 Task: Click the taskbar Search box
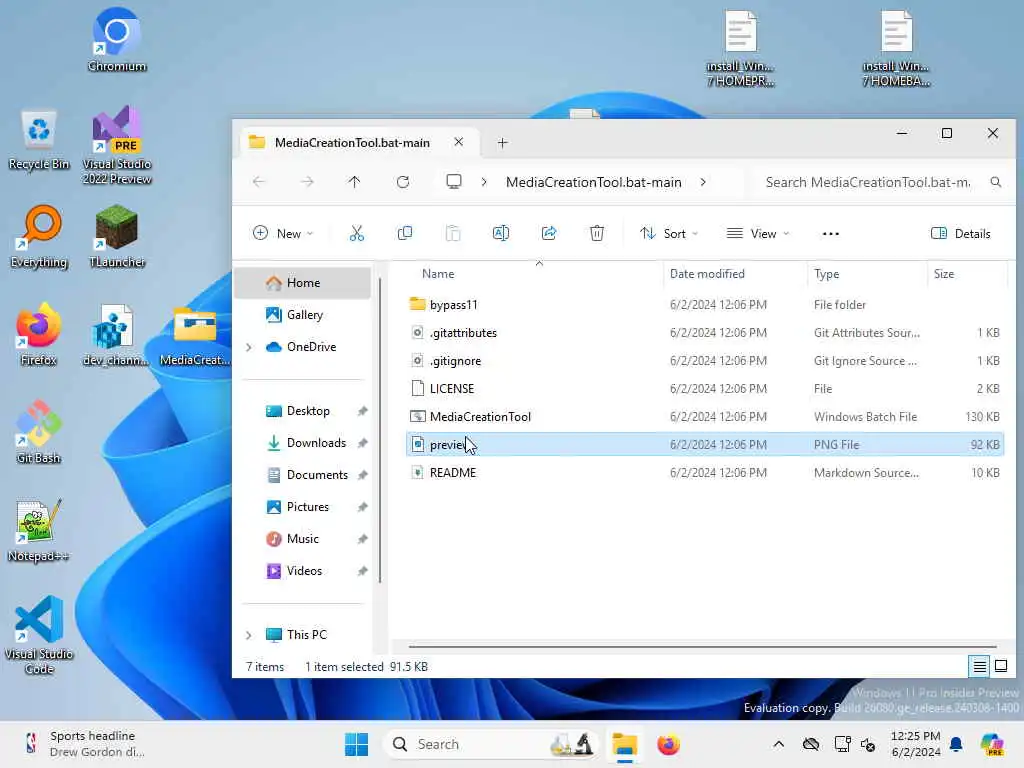491,744
